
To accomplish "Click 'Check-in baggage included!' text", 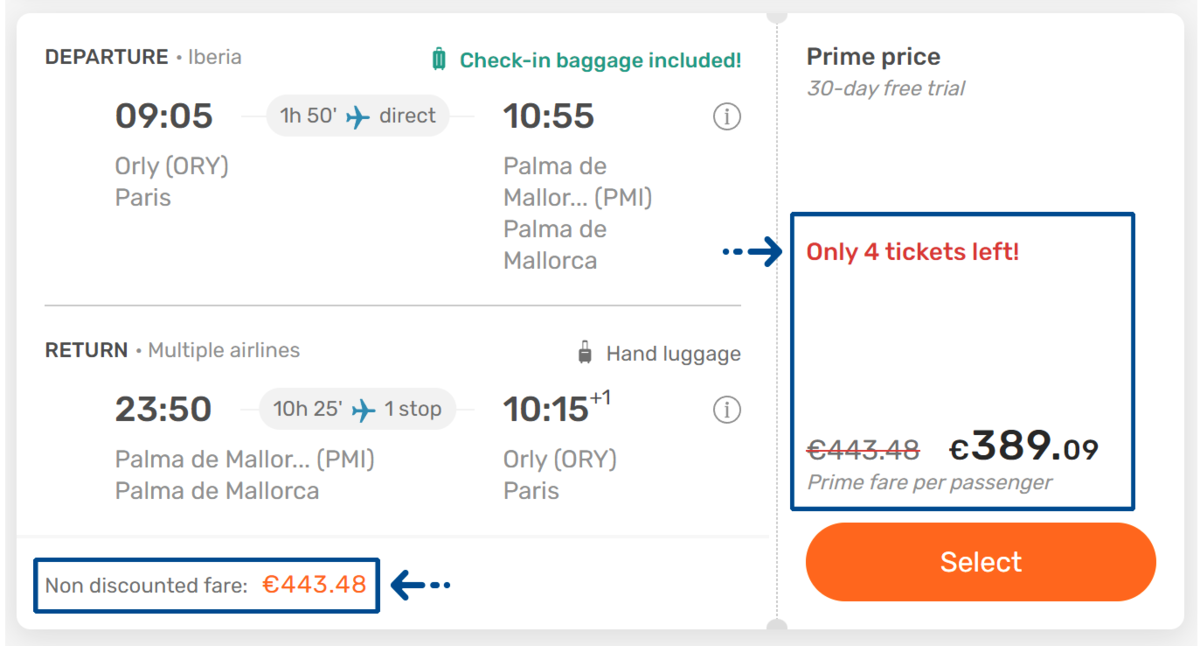I will [x=600, y=60].
